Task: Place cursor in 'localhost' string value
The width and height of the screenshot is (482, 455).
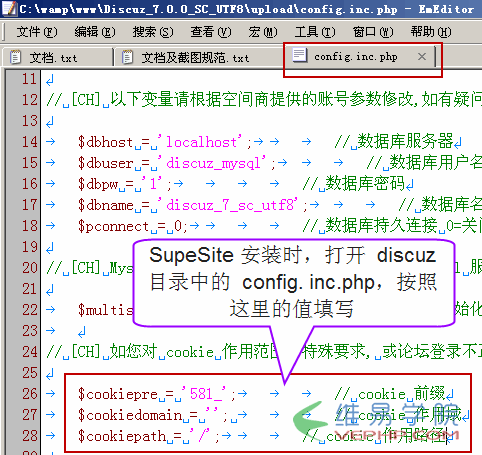Action: (x=201, y=142)
